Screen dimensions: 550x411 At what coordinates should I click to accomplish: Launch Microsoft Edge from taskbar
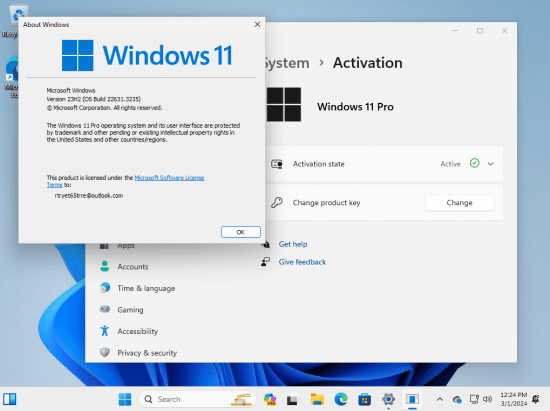(x=341, y=399)
